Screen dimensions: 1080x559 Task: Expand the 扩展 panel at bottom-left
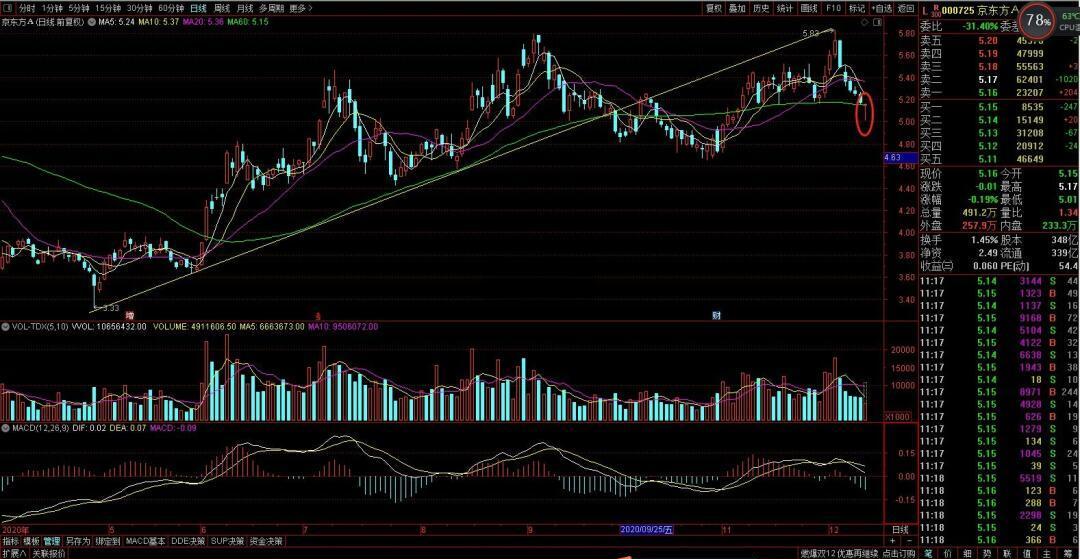click(13, 553)
